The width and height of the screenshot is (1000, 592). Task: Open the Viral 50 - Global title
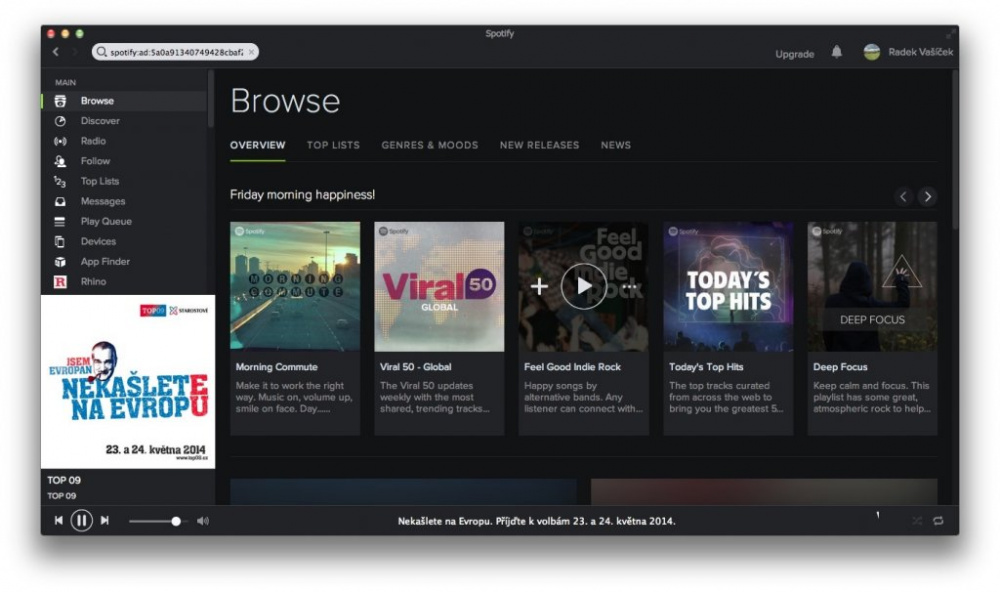point(416,367)
